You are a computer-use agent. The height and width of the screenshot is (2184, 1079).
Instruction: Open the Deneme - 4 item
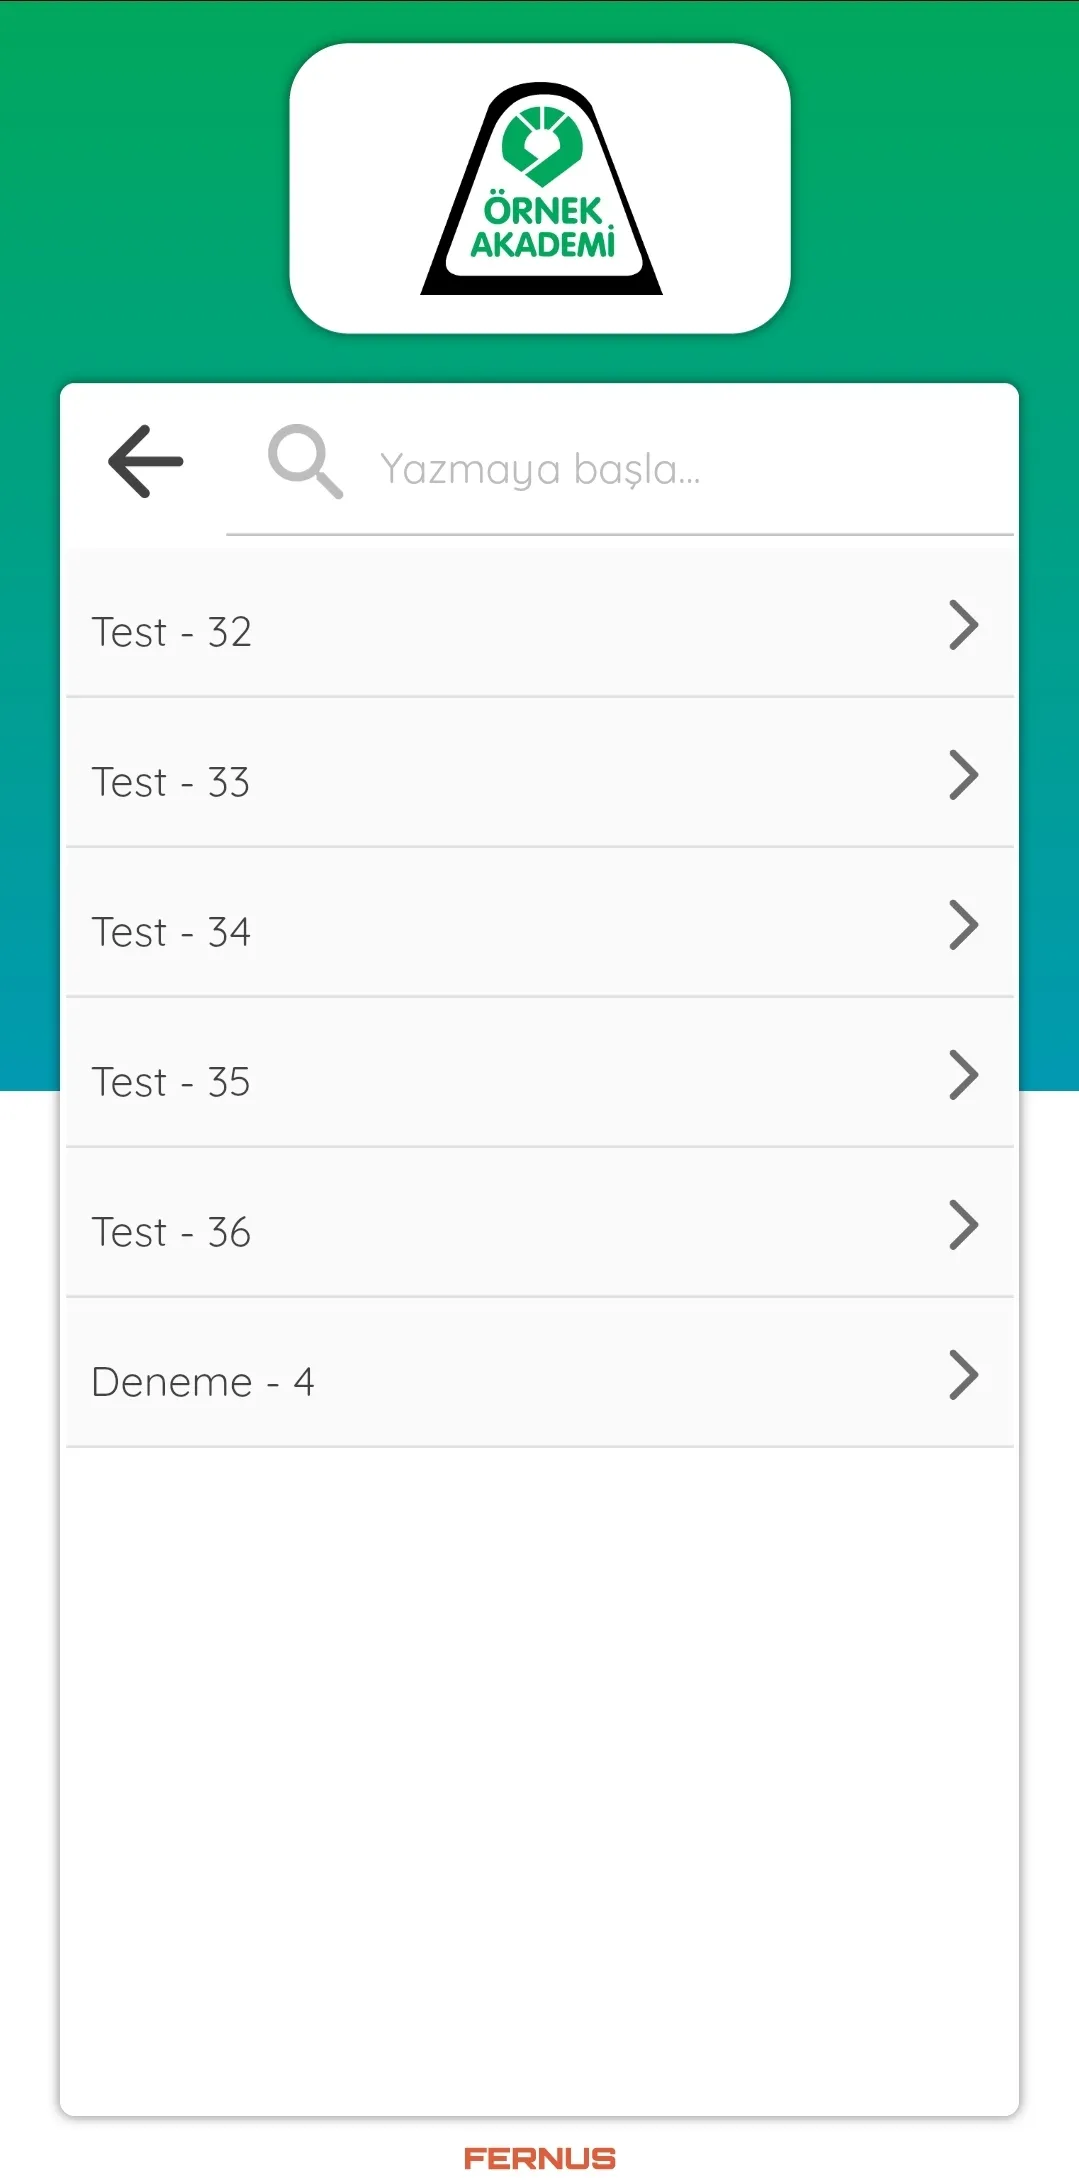point(540,1374)
